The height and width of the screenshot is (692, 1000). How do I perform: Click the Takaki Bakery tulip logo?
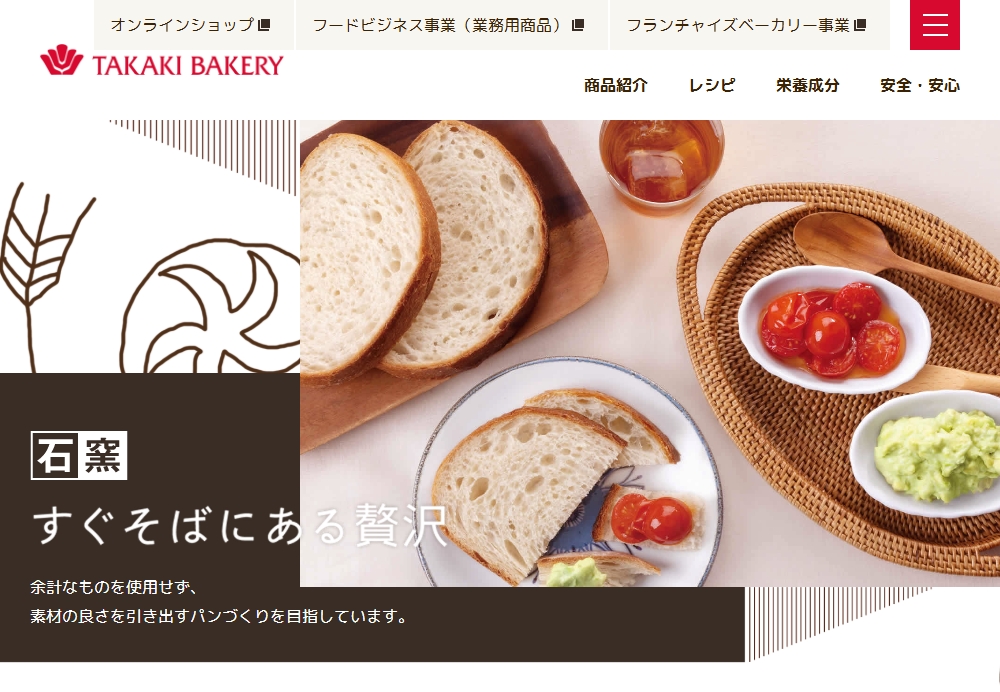[x=61, y=61]
